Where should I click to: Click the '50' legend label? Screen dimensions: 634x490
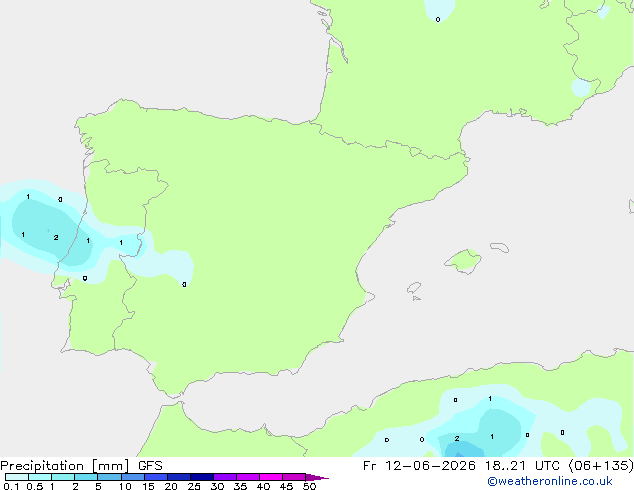click(309, 486)
